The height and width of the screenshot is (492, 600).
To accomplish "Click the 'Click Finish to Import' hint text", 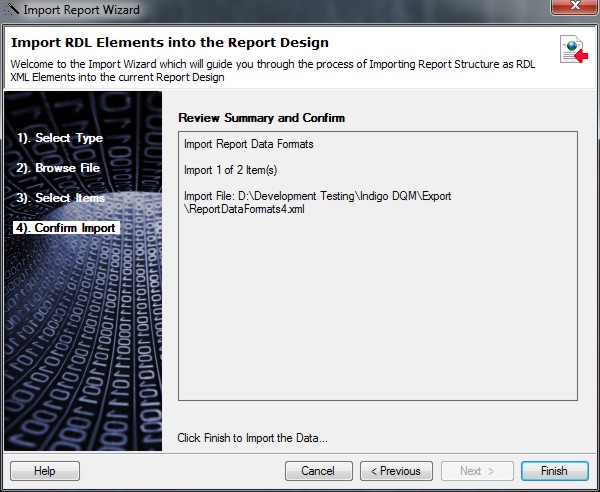I will coord(252,438).
